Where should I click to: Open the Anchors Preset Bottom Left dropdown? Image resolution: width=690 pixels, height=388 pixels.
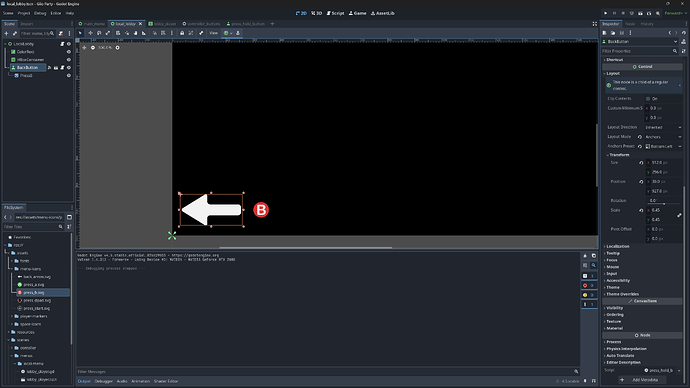point(664,146)
